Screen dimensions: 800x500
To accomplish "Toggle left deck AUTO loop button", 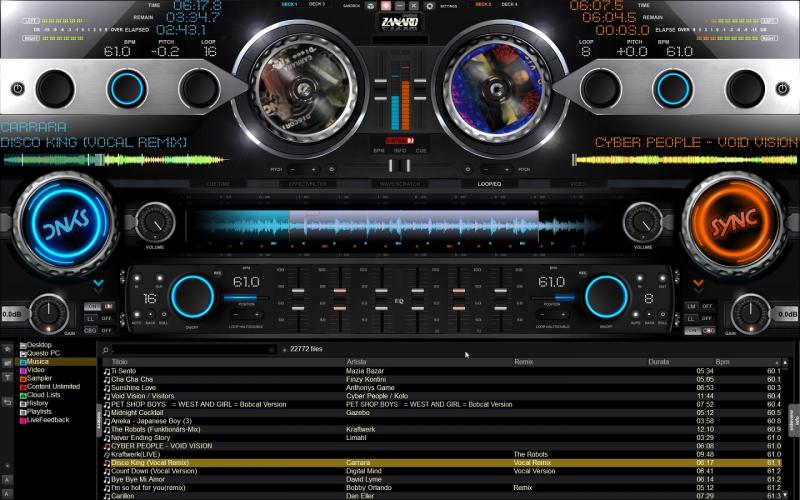I will [x=137, y=315].
